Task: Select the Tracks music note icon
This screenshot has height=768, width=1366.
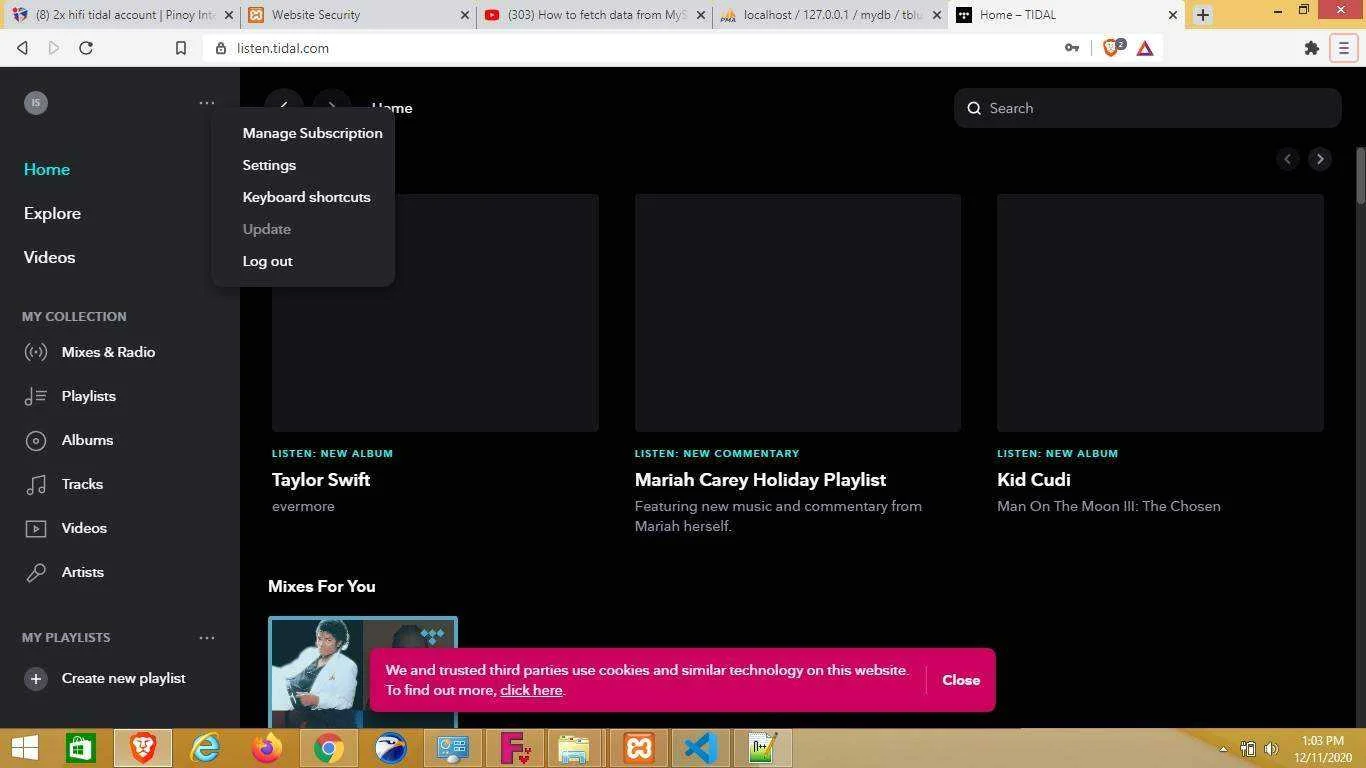Action: pyautogui.click(x=36, y=484)
